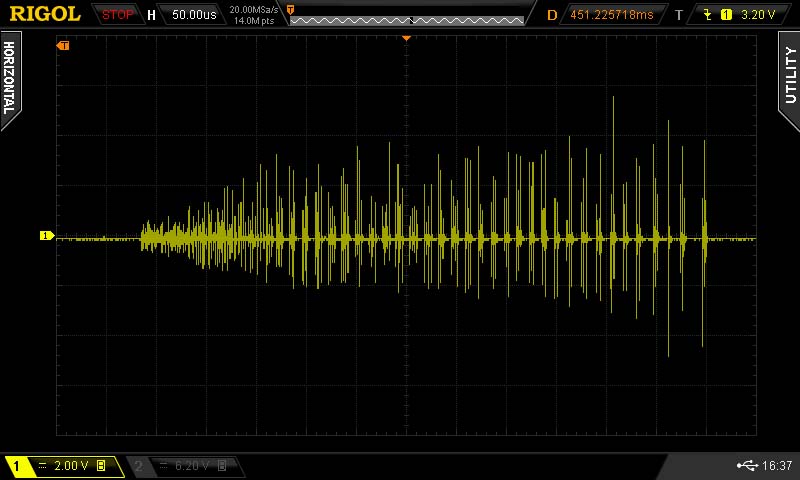Image resolution: width=800 pixels, height=480 pixels.
Task: Select the D delay value 451.225718ms
Action: click(x=611, y=15)
